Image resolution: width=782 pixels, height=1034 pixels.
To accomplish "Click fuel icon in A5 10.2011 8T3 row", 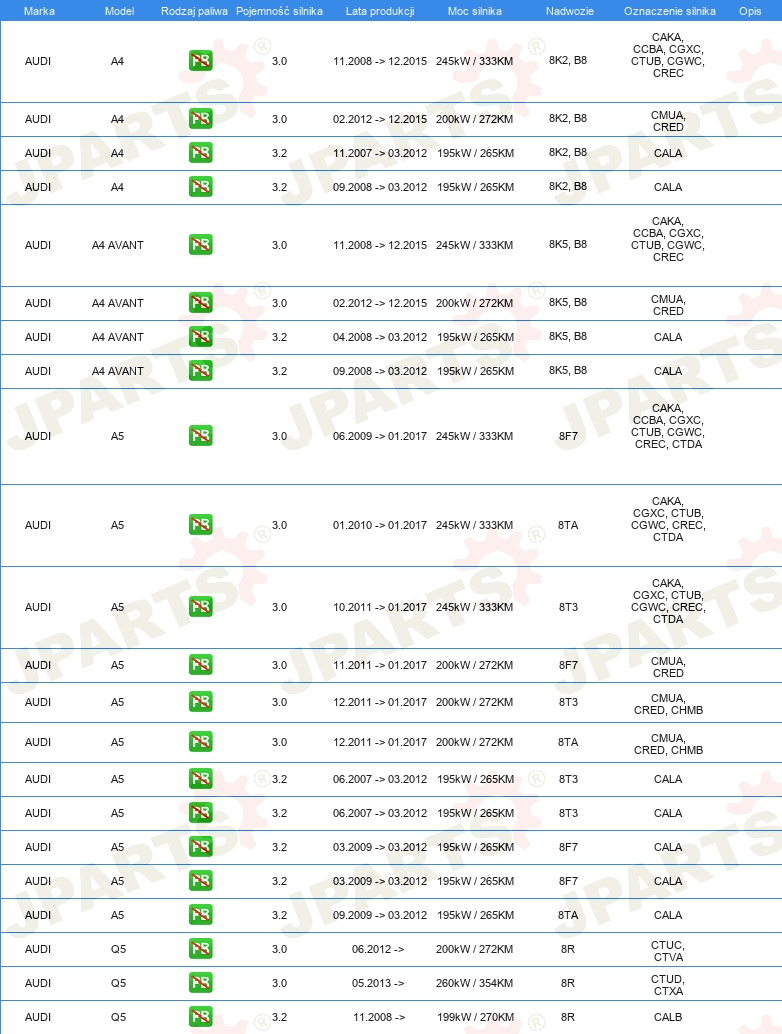I will [200, 607].
